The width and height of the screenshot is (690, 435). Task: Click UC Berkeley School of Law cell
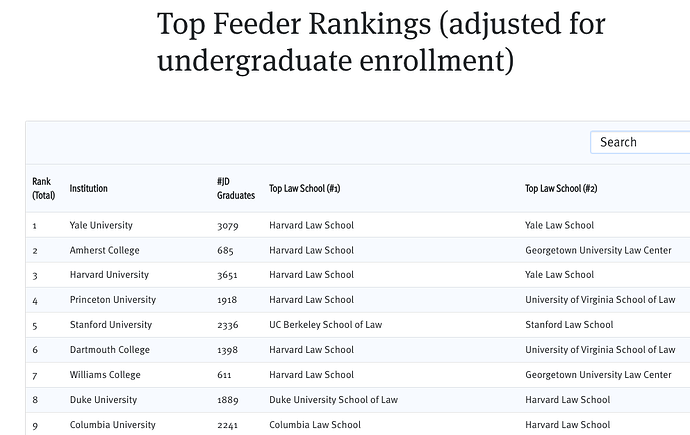(x=326, y=325)
